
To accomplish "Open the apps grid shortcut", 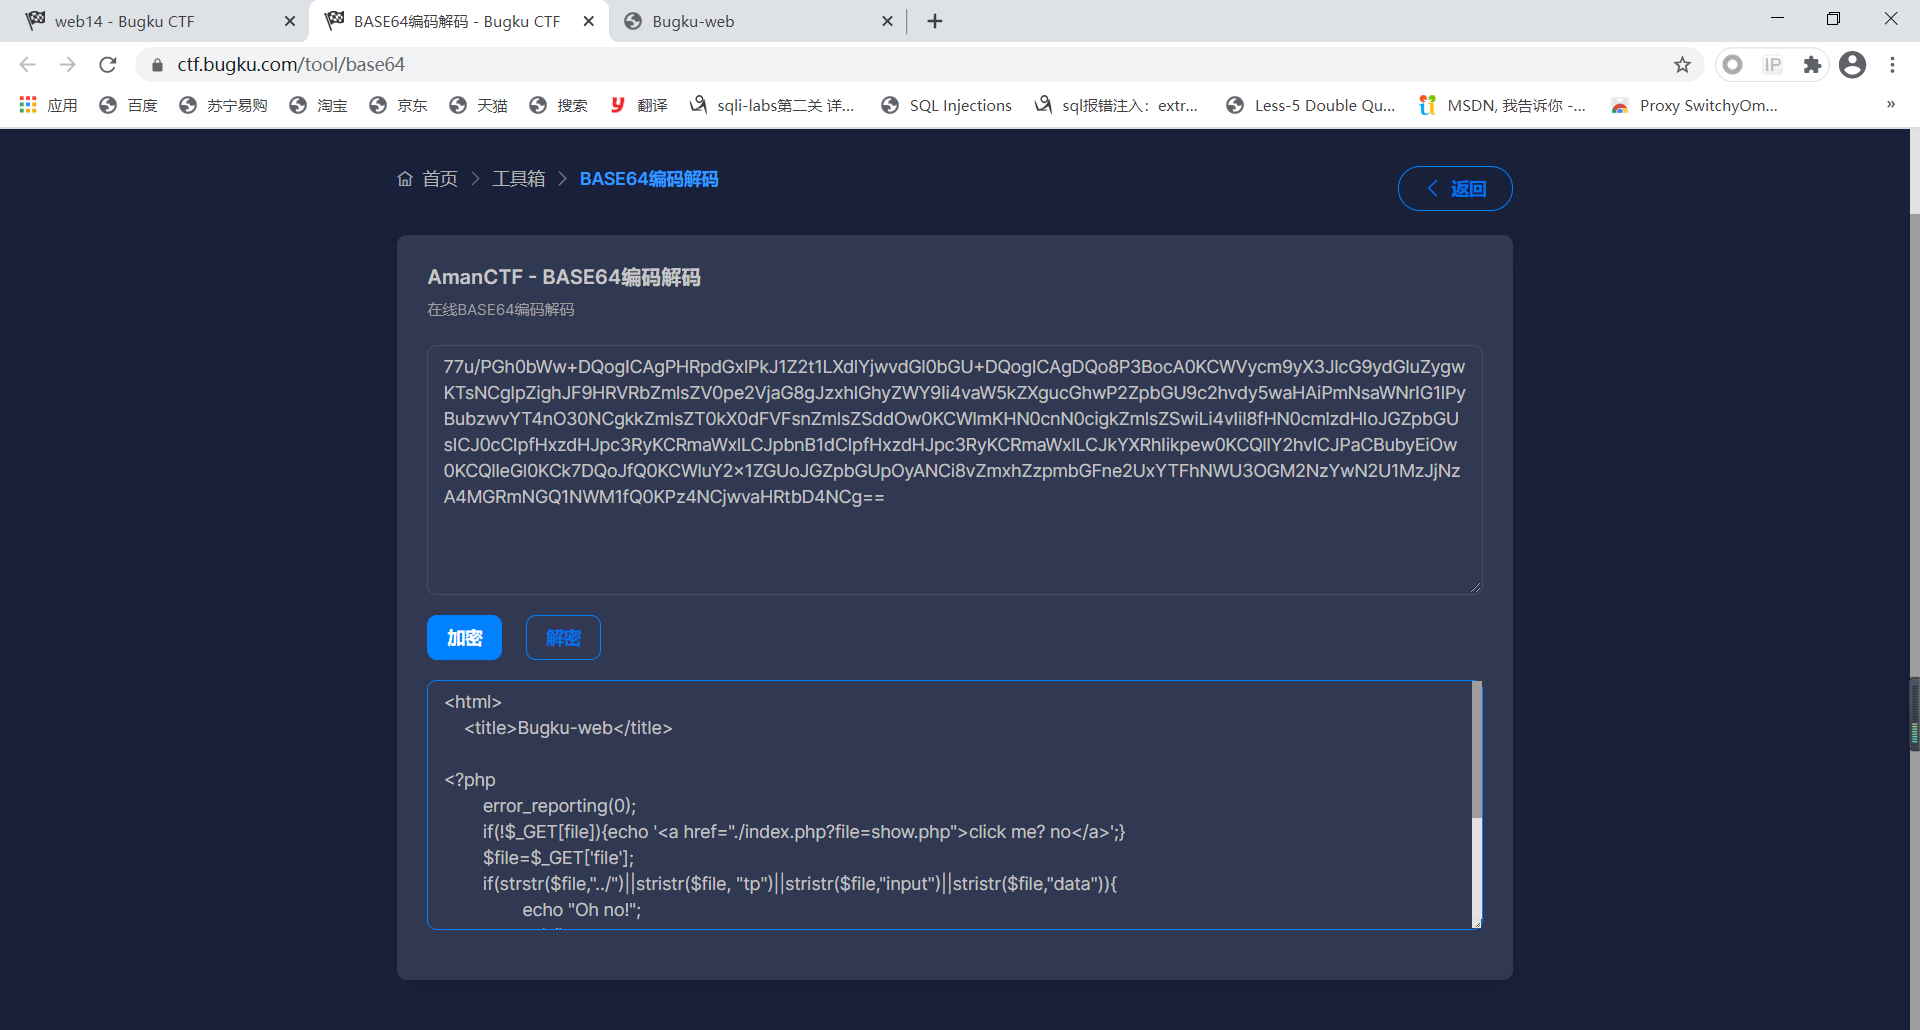I will tap(28, 105).
